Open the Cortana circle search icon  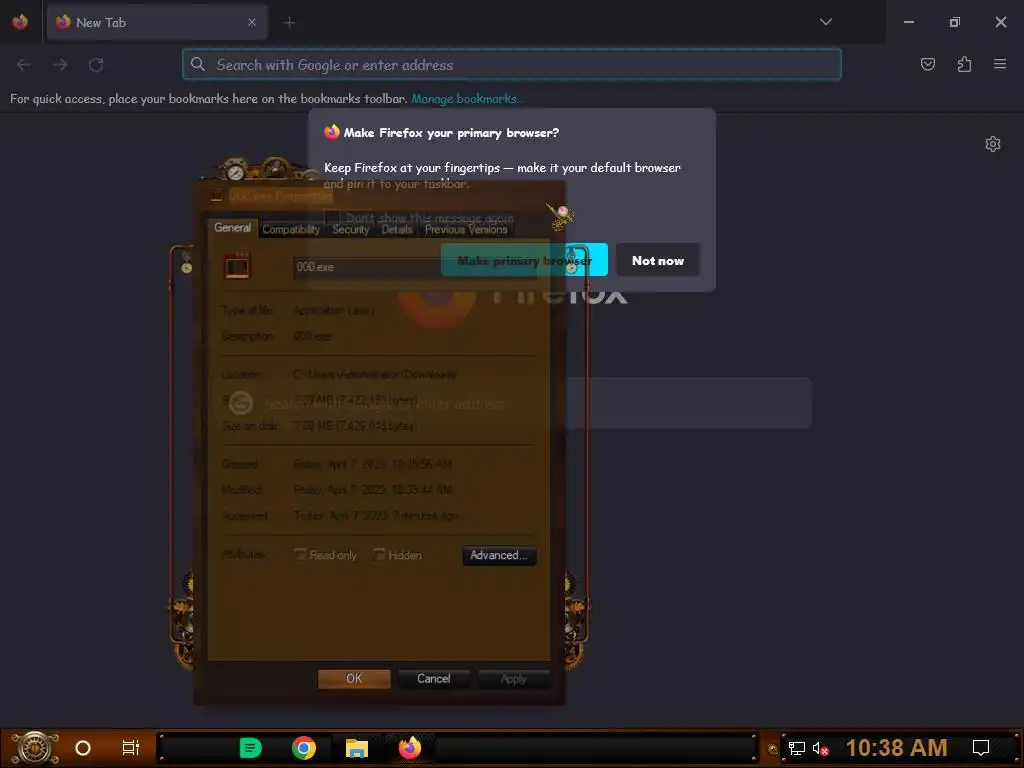pyautogui.click(x=83, y=748)
